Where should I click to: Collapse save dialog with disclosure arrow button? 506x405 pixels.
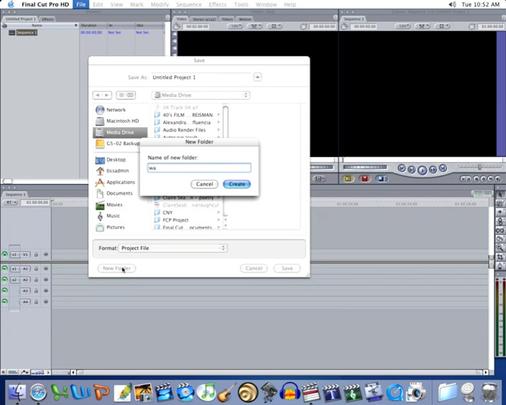[257, 77]
